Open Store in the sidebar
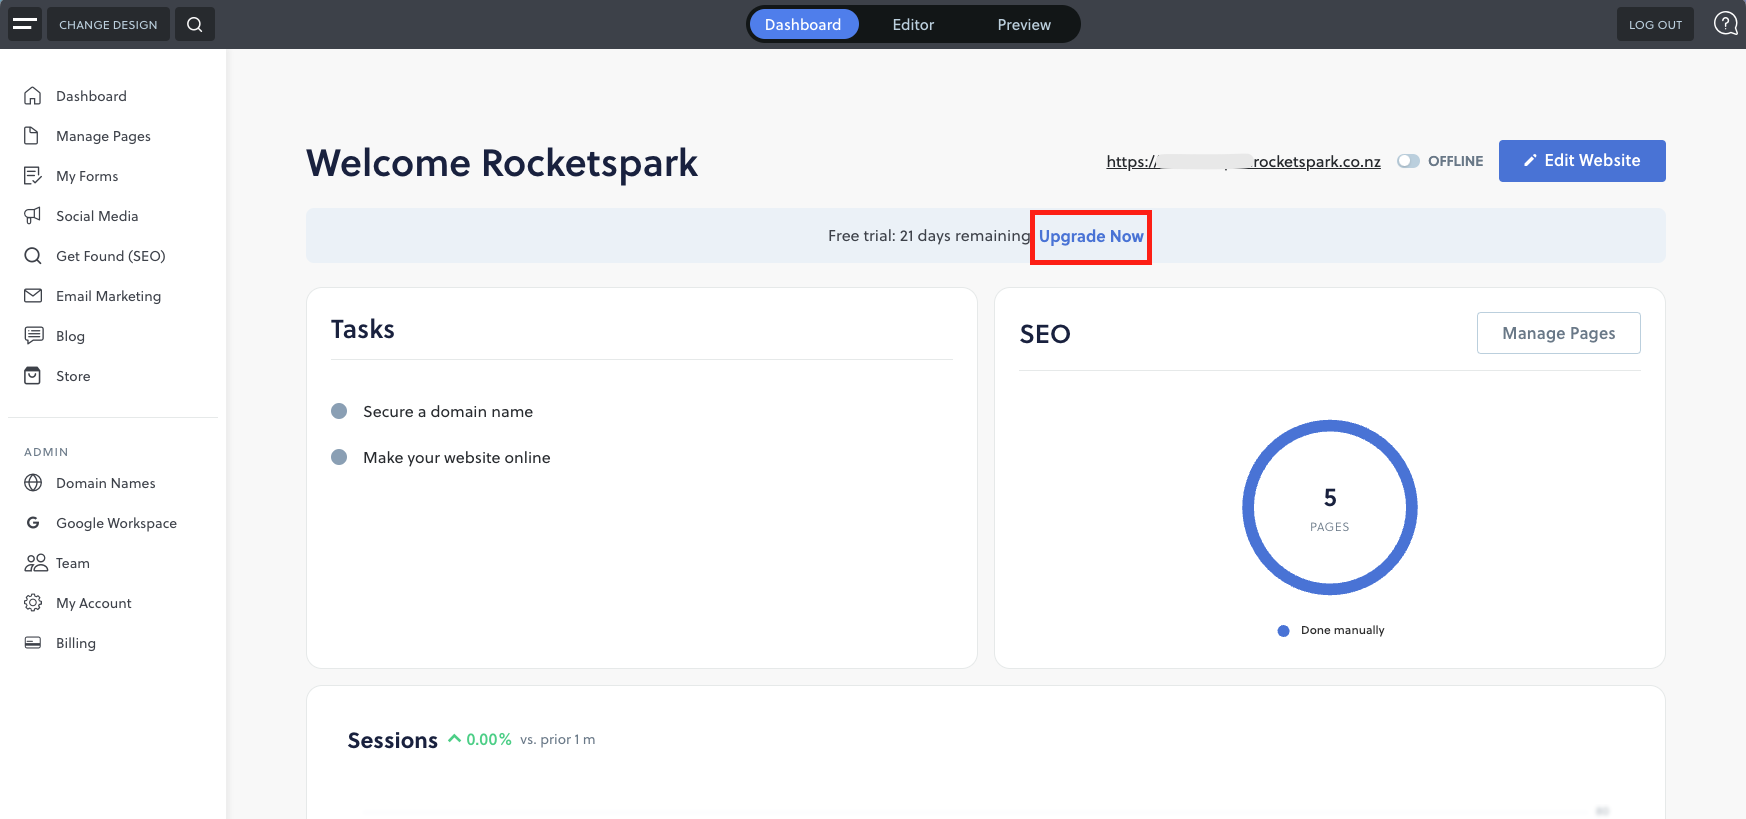Image resolution: width=1746 pixels, height=819 pixels. tap(73, 376)
